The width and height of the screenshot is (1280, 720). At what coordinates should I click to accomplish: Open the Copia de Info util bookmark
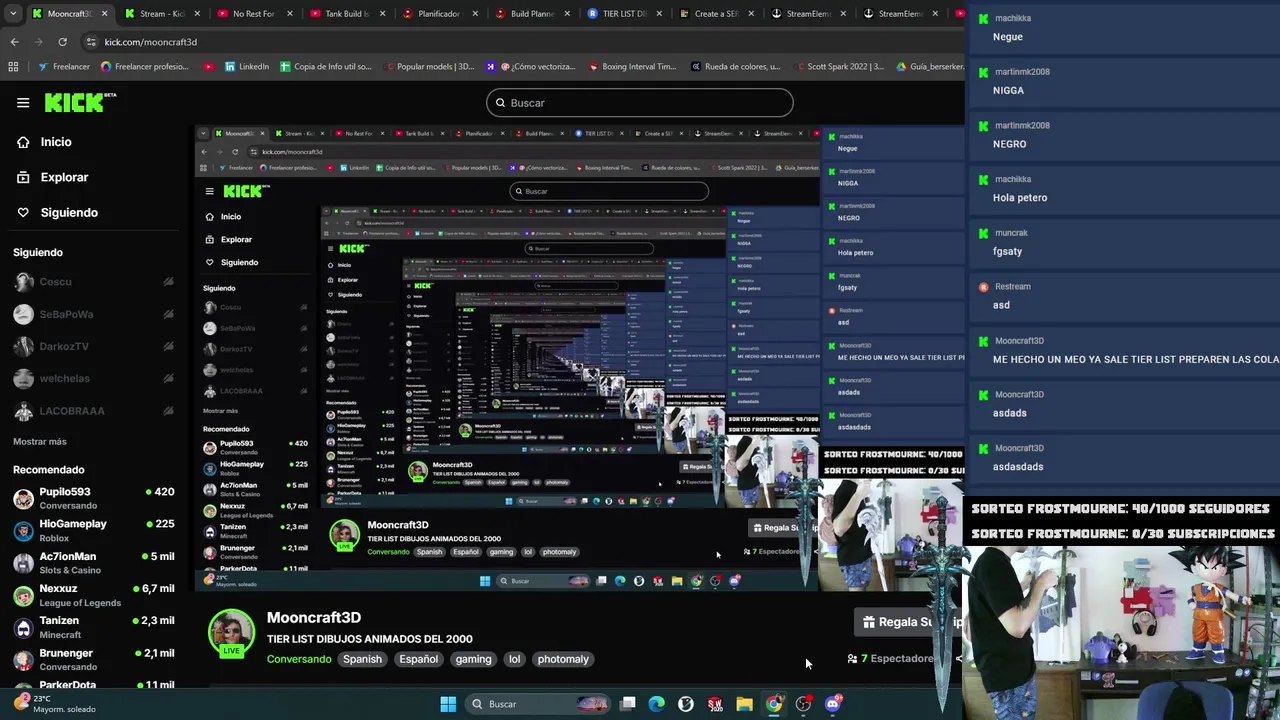(x=326, y=67)
